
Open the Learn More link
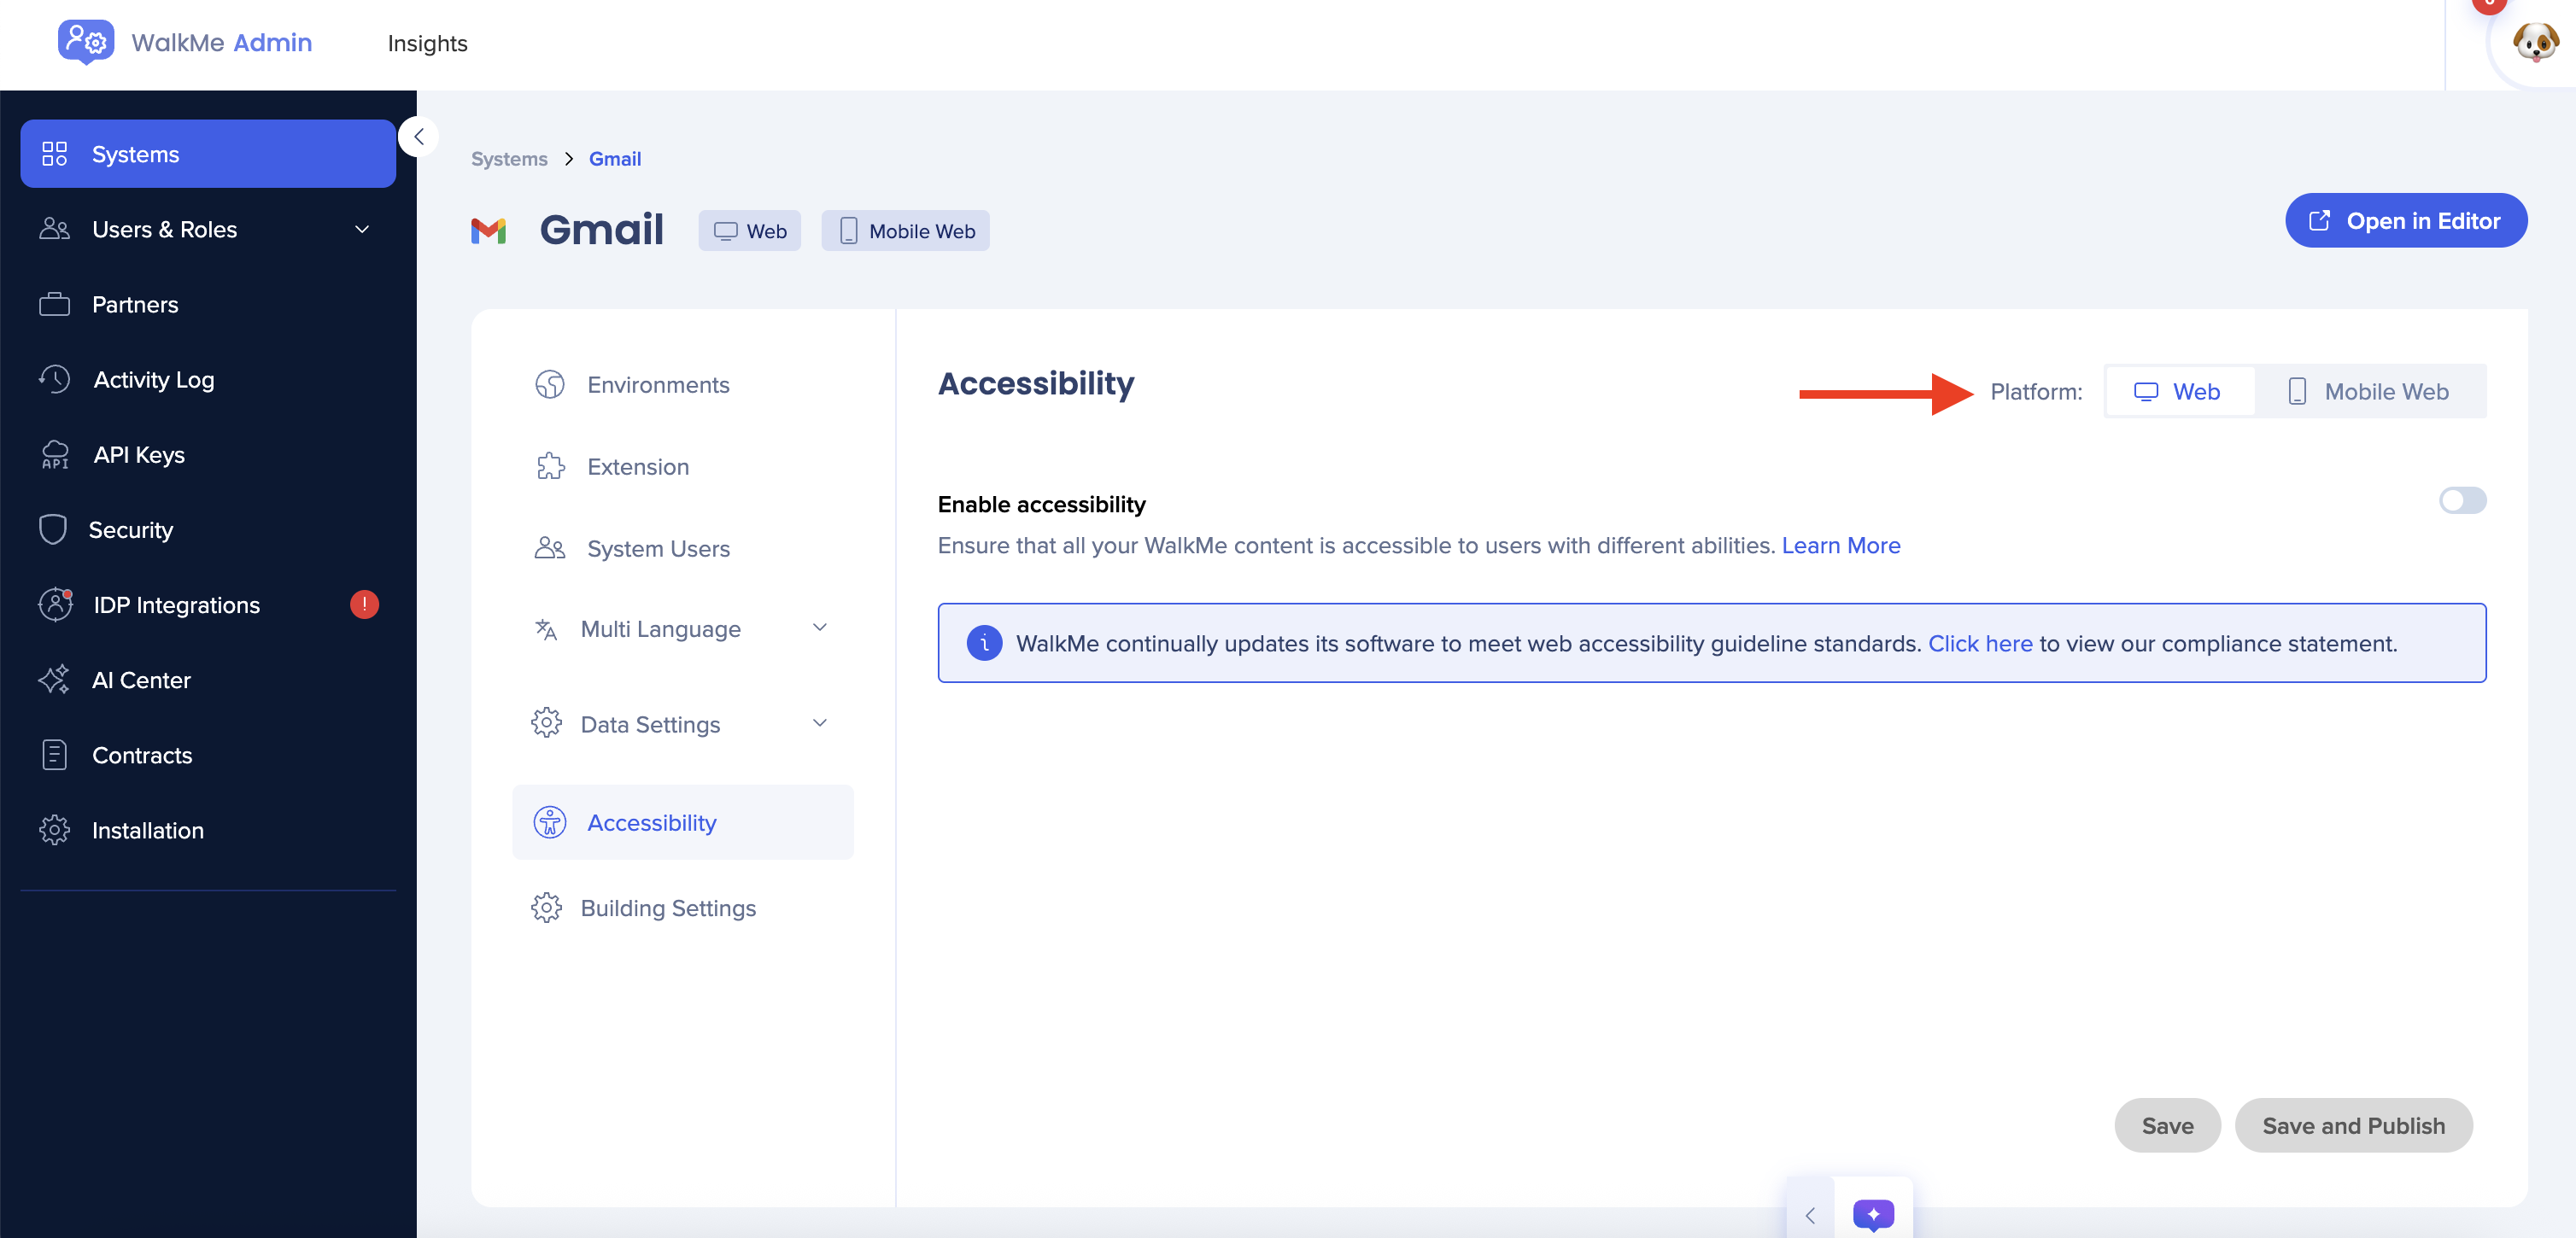[1841, 545]
